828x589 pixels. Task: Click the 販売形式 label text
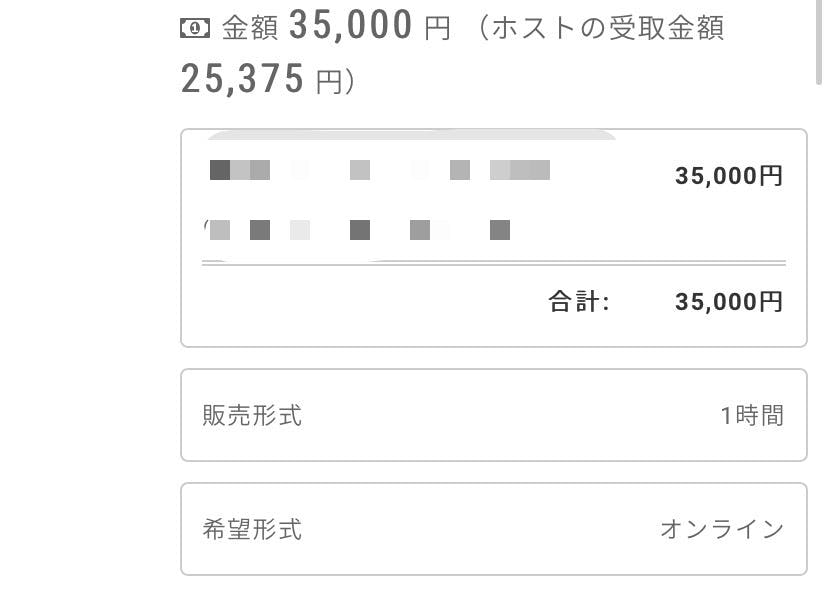252,415
